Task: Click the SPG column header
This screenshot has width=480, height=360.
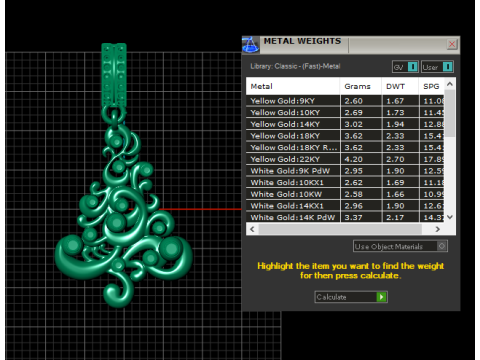Action: pos(431,86)
